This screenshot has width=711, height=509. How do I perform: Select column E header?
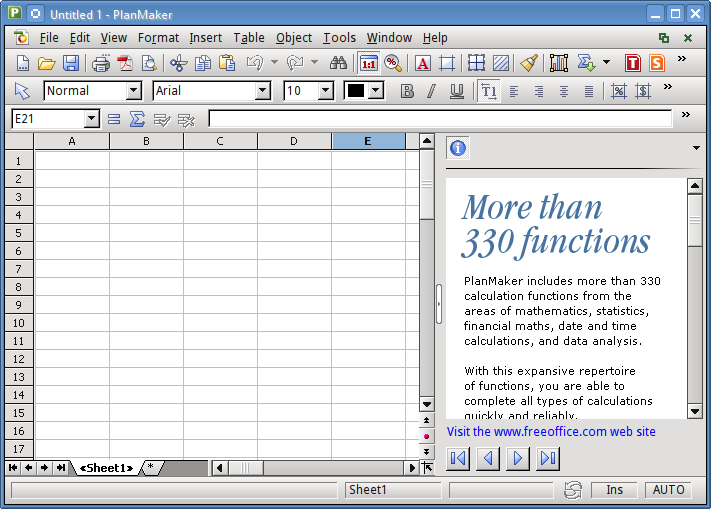(x=368, y=141)
